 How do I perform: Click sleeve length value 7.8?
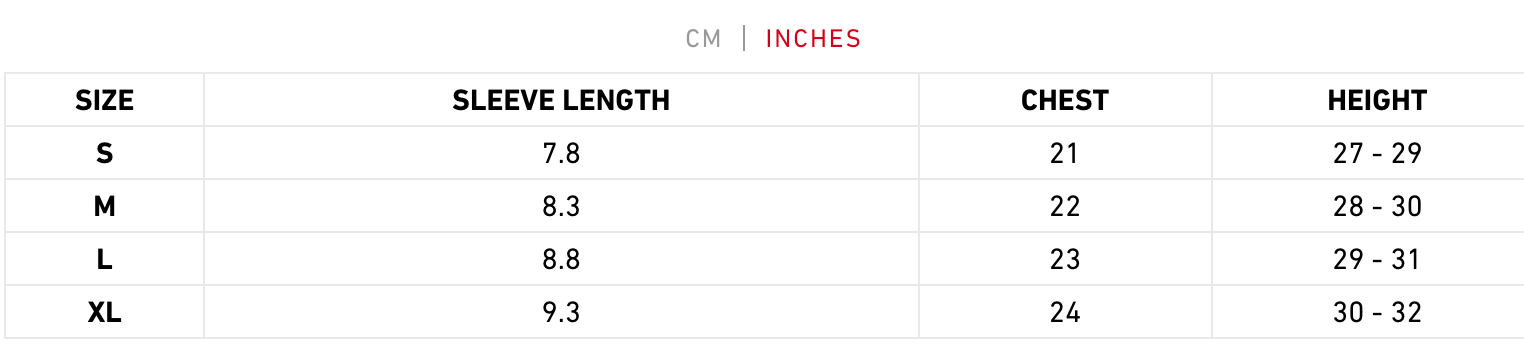pos(561,153)
